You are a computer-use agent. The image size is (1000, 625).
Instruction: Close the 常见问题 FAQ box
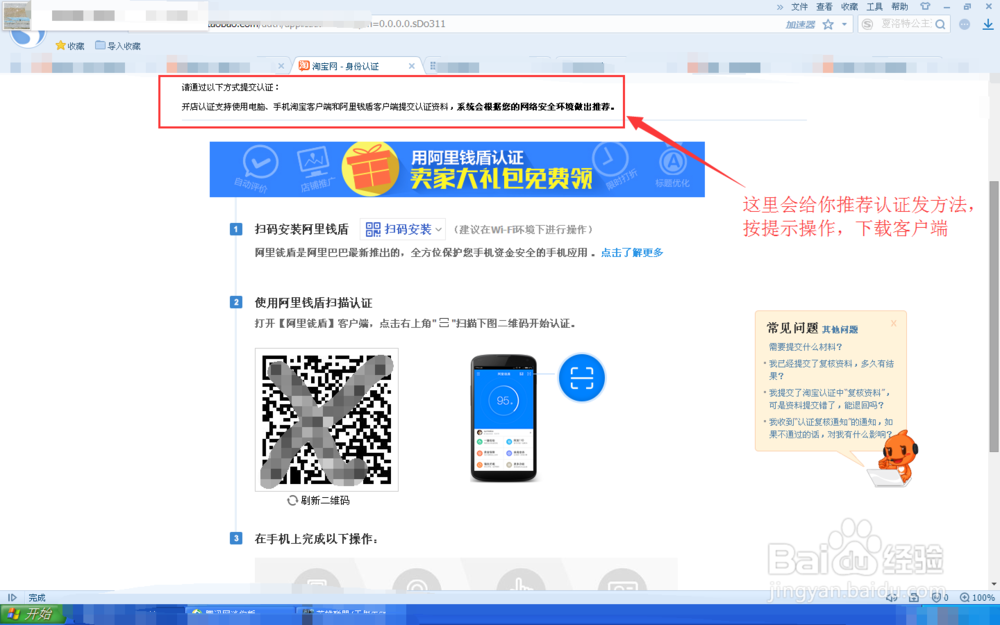pyautogui.click(x=893, y=323)
